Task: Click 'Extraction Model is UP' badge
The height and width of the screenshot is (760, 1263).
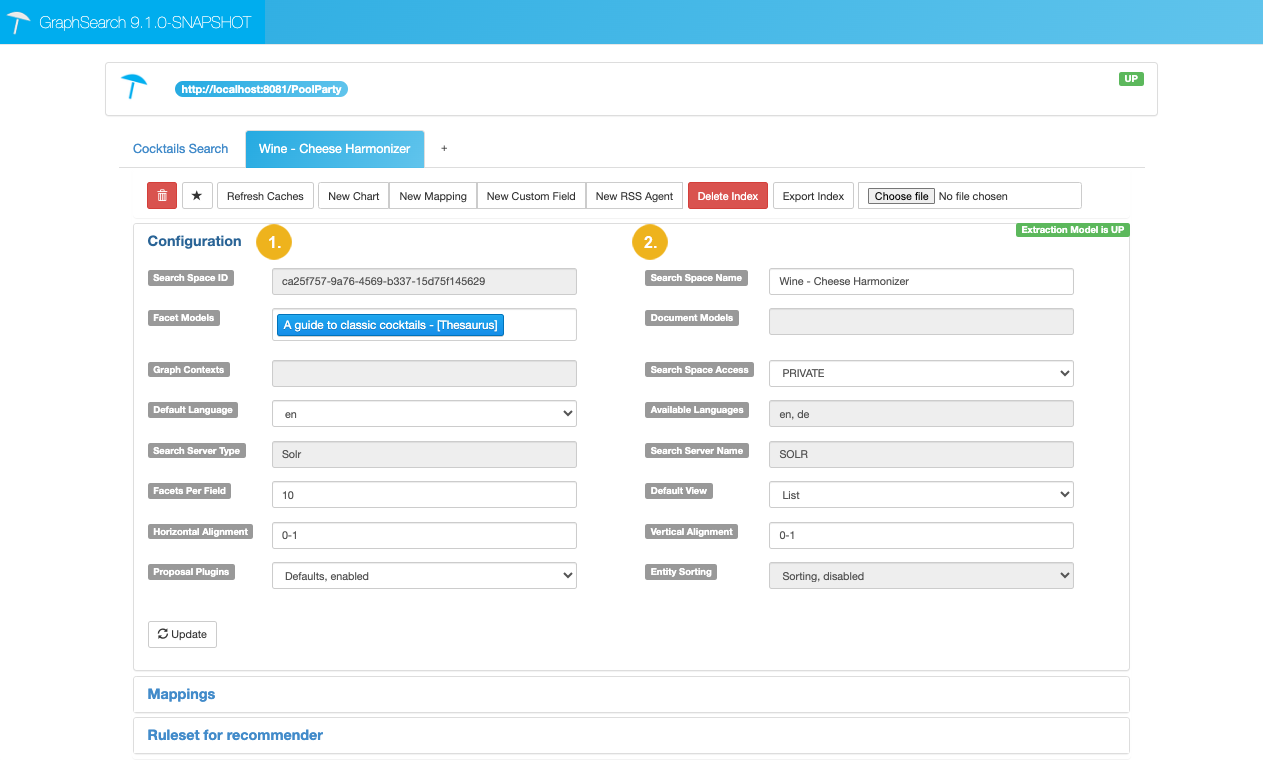Action: coord(1073,230)
